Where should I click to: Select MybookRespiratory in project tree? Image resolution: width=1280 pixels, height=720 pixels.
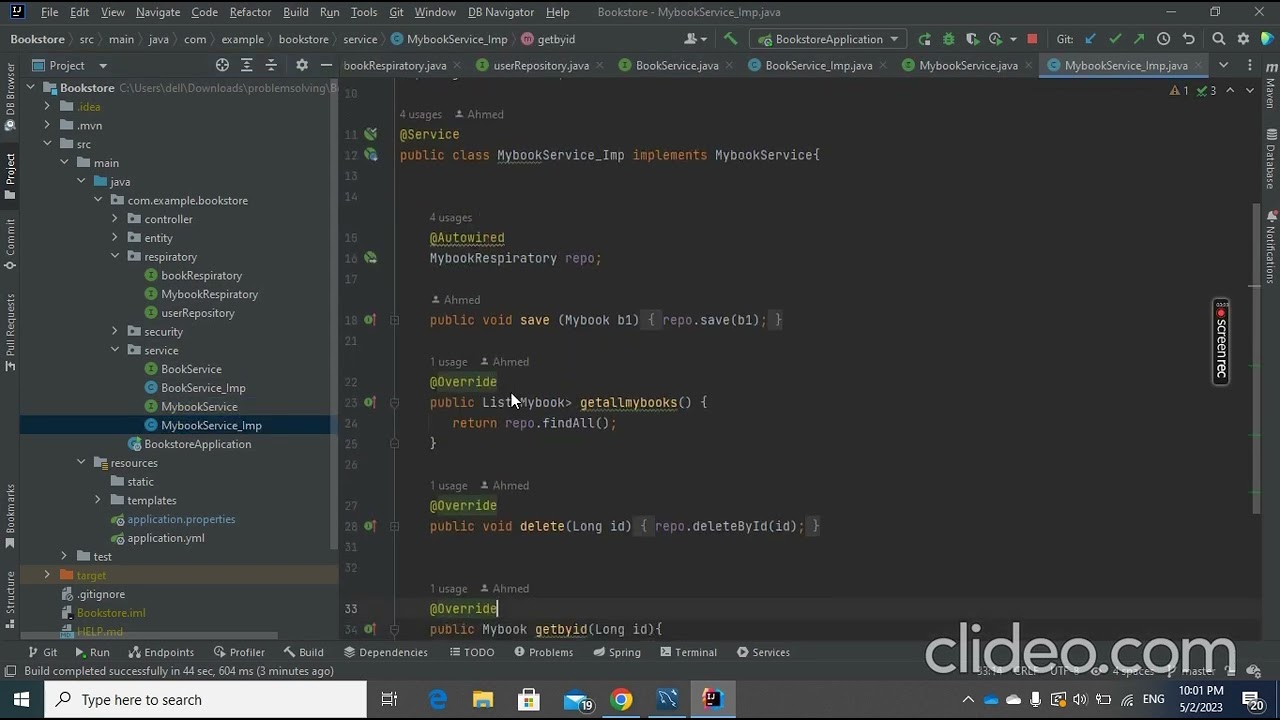pyautogui.click(x=210, y=294)
